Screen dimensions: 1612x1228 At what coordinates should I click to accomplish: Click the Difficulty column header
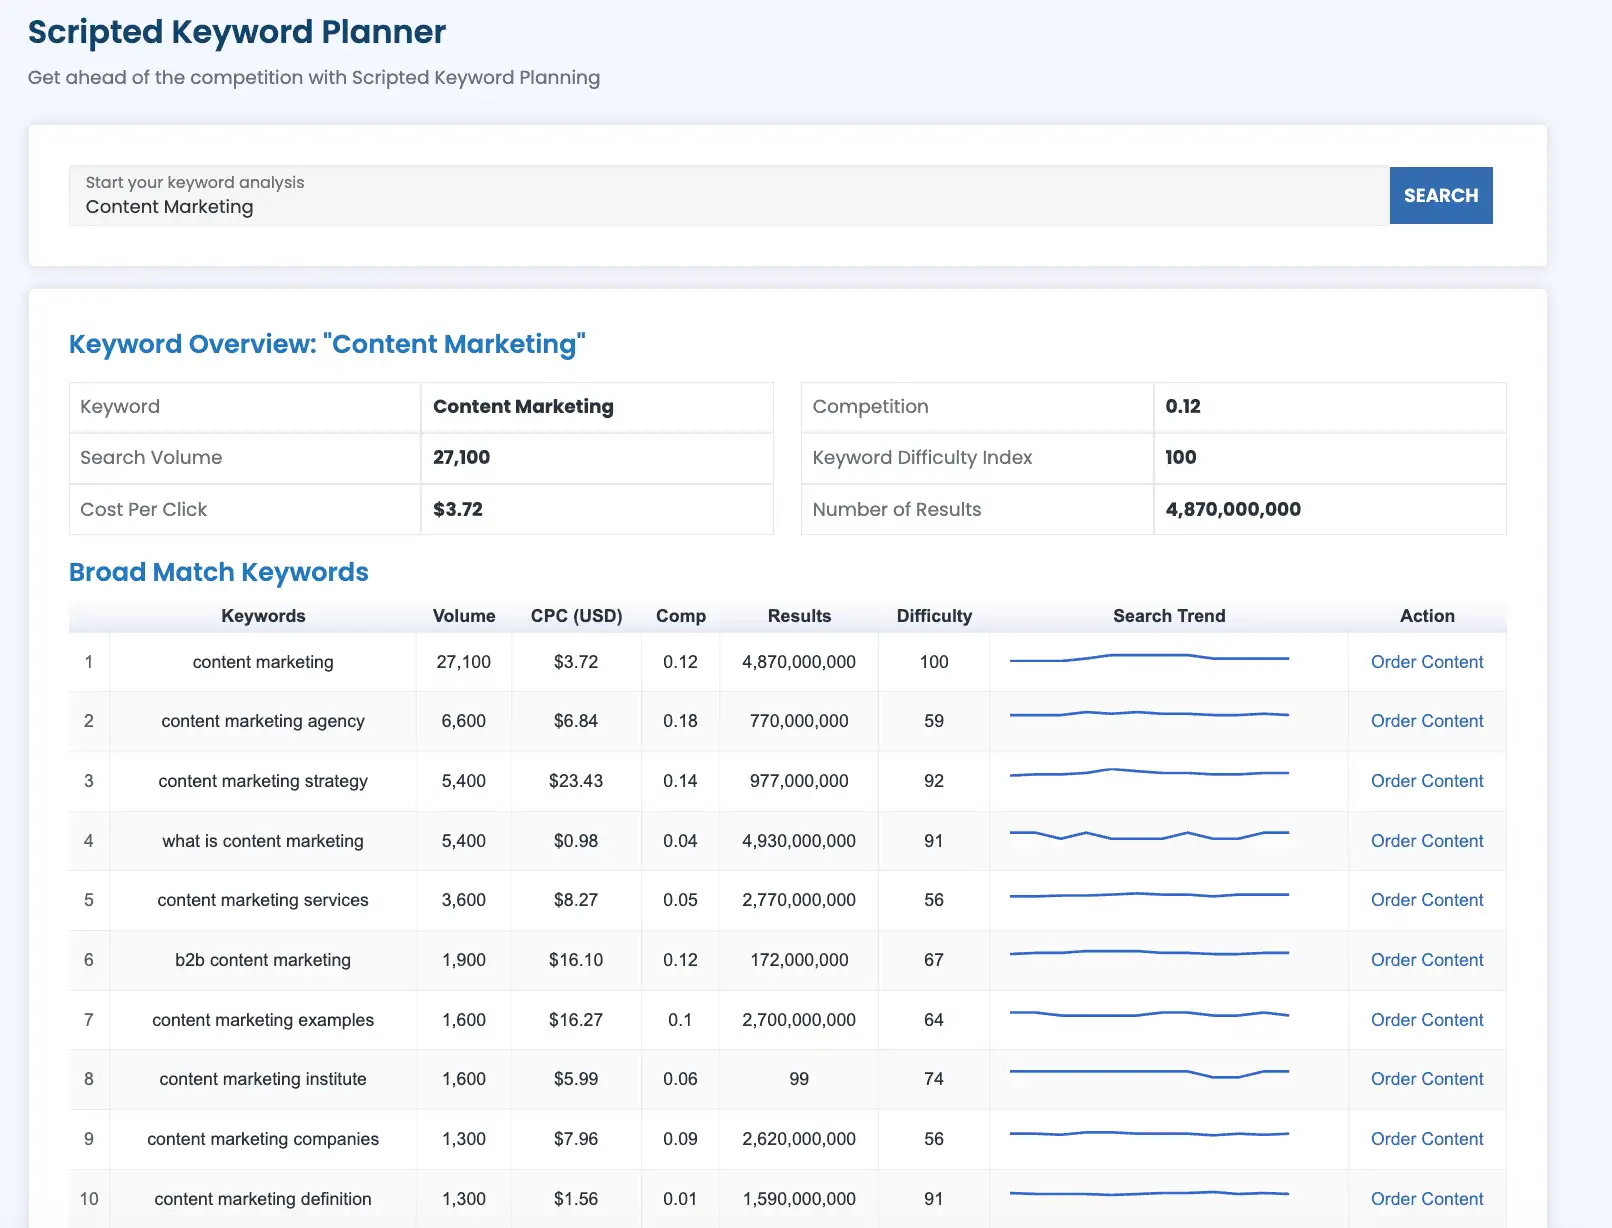(x=934, y=616)
